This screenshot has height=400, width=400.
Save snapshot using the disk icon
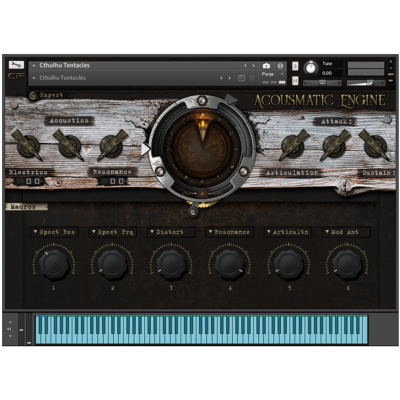[x=242, y=78]
